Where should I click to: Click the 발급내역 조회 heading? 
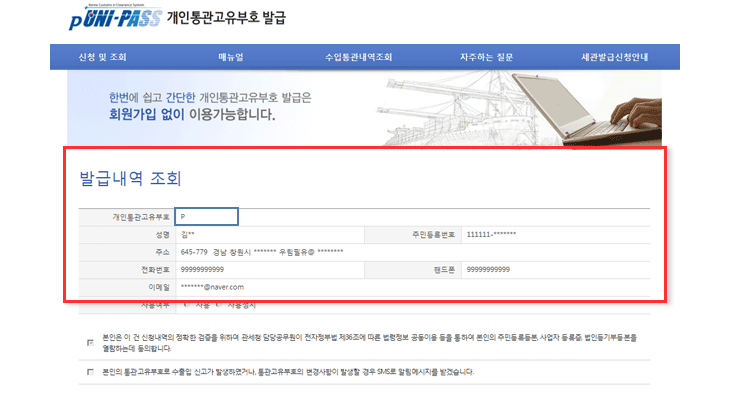(x=130, y=178)
